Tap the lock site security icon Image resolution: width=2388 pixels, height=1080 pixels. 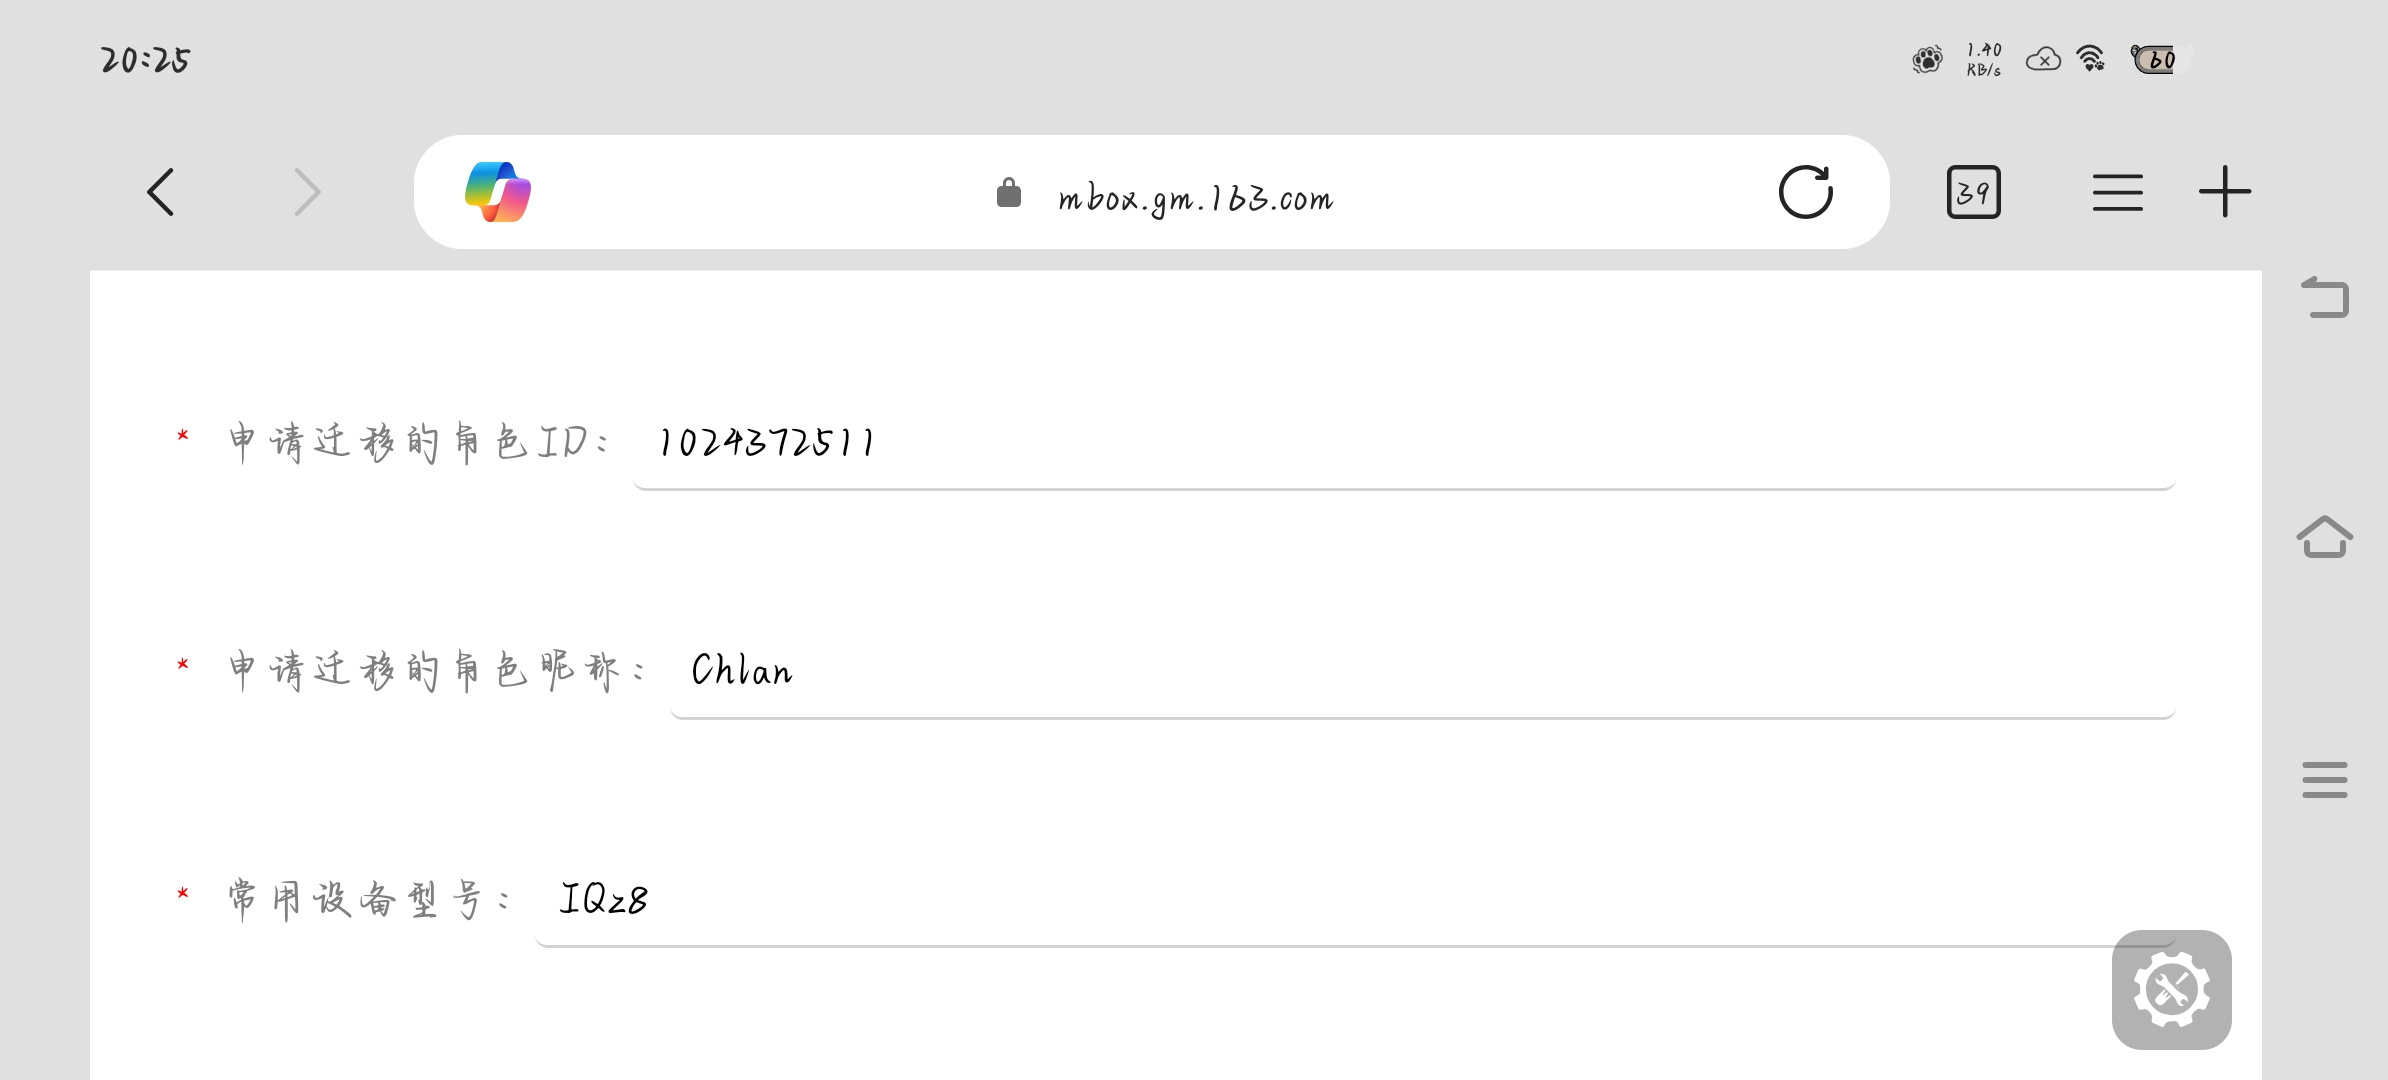pyautogui.click(x=1009, y=192)
